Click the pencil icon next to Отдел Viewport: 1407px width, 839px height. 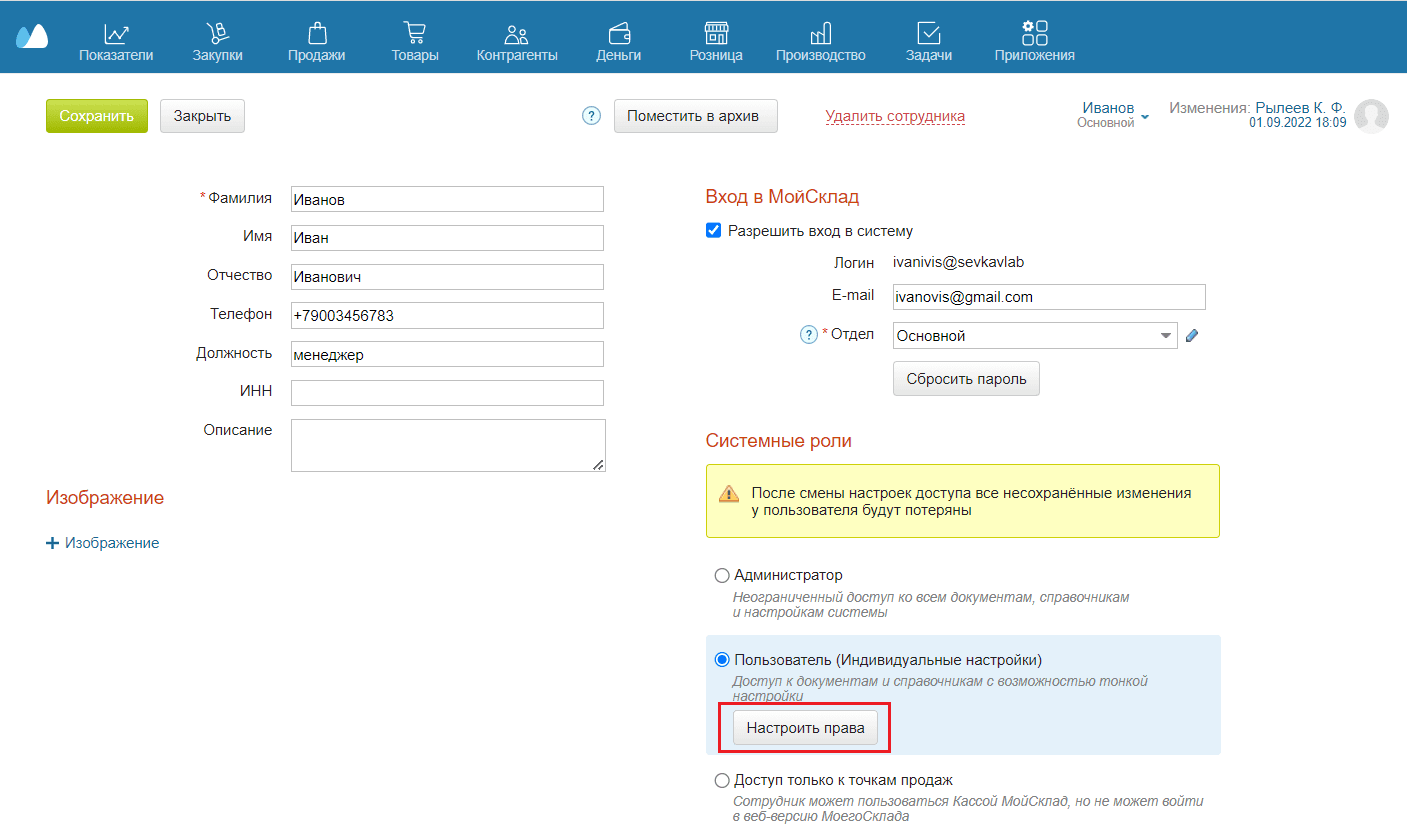click(x=1191, y=337)
